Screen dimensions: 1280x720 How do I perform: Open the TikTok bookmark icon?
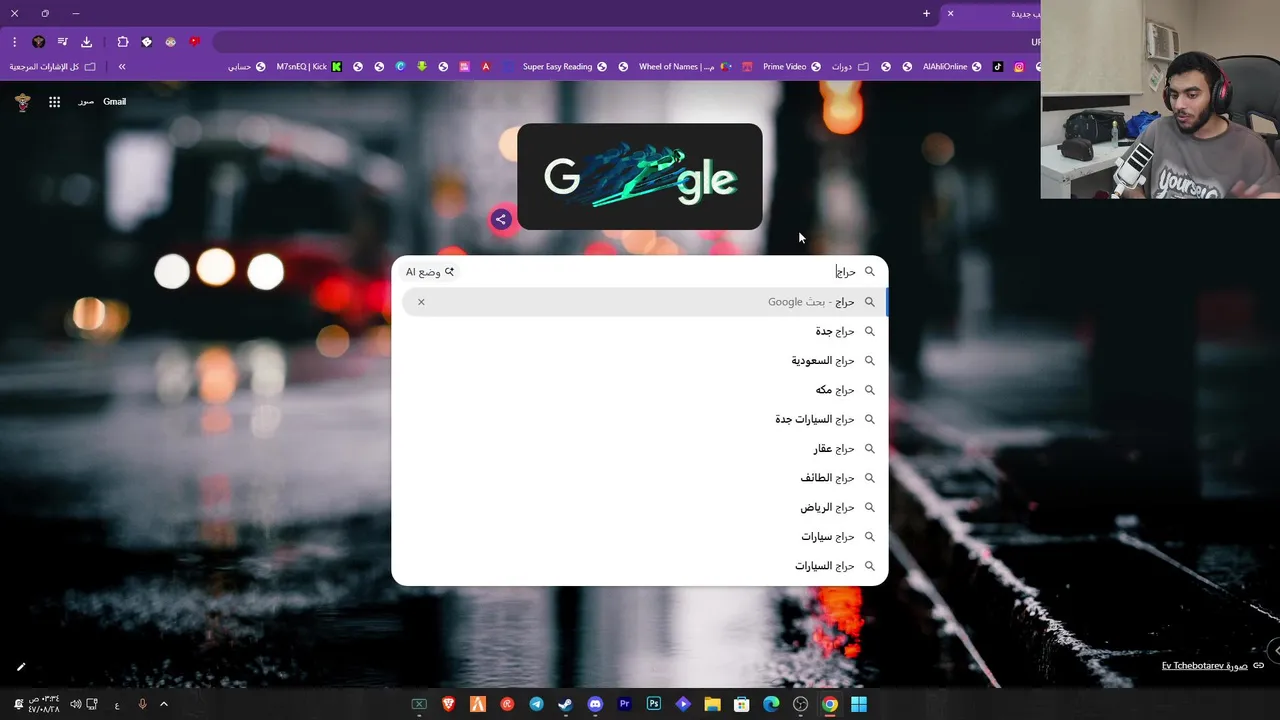click(998, 67)
